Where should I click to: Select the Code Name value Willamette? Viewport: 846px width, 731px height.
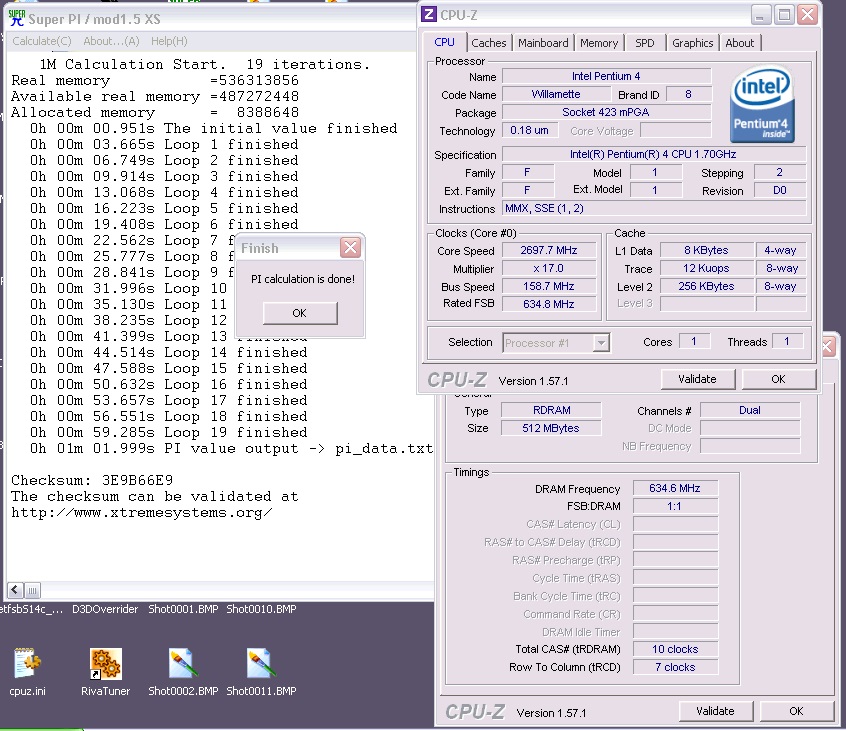556,94
